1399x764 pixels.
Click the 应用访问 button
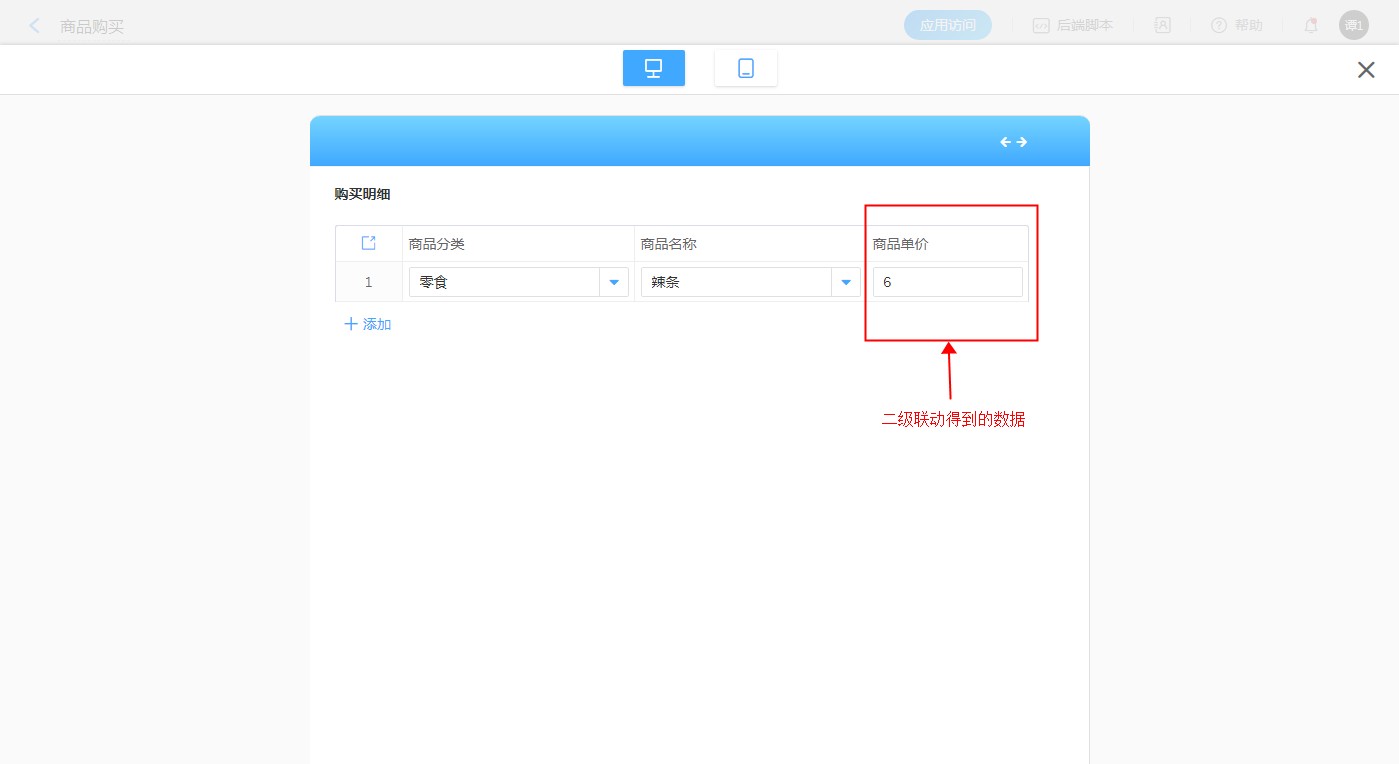tap(947, 25)
